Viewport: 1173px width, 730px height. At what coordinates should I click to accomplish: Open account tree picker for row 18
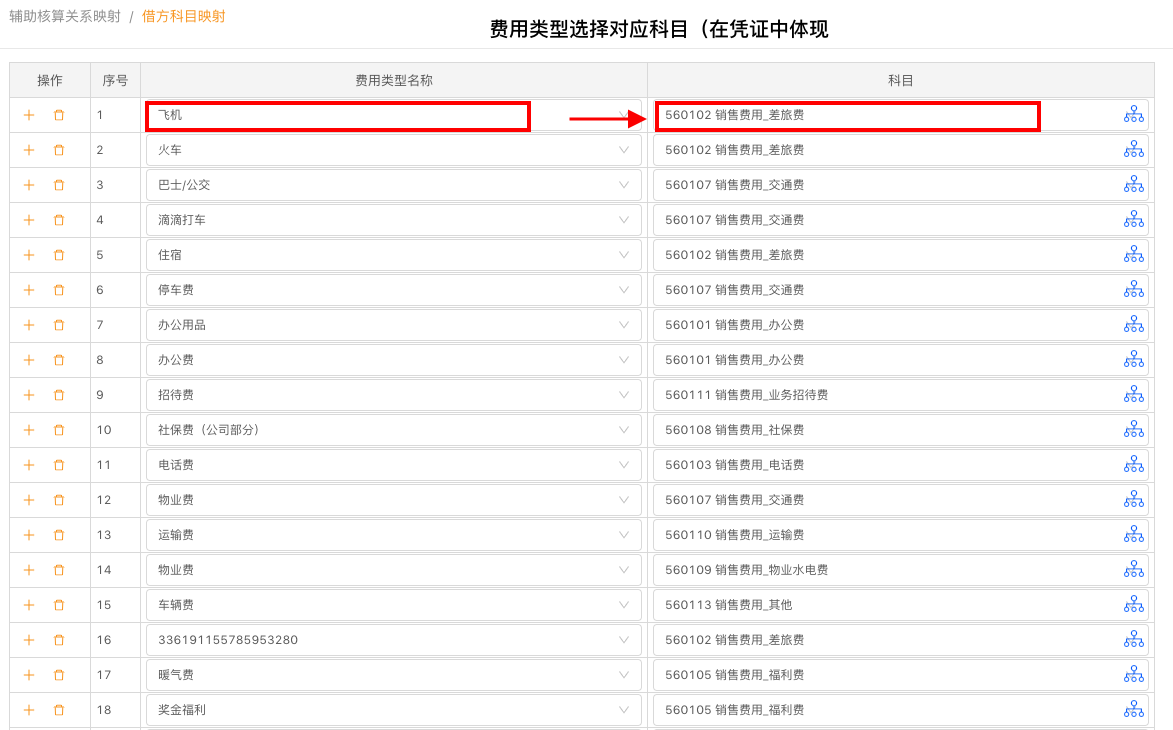1133,710
